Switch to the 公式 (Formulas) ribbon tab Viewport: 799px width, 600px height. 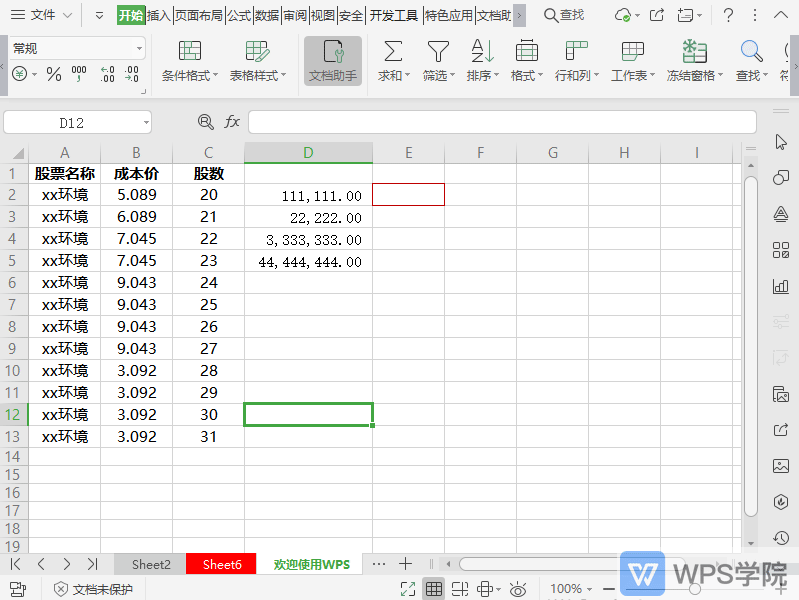[239, 15]
